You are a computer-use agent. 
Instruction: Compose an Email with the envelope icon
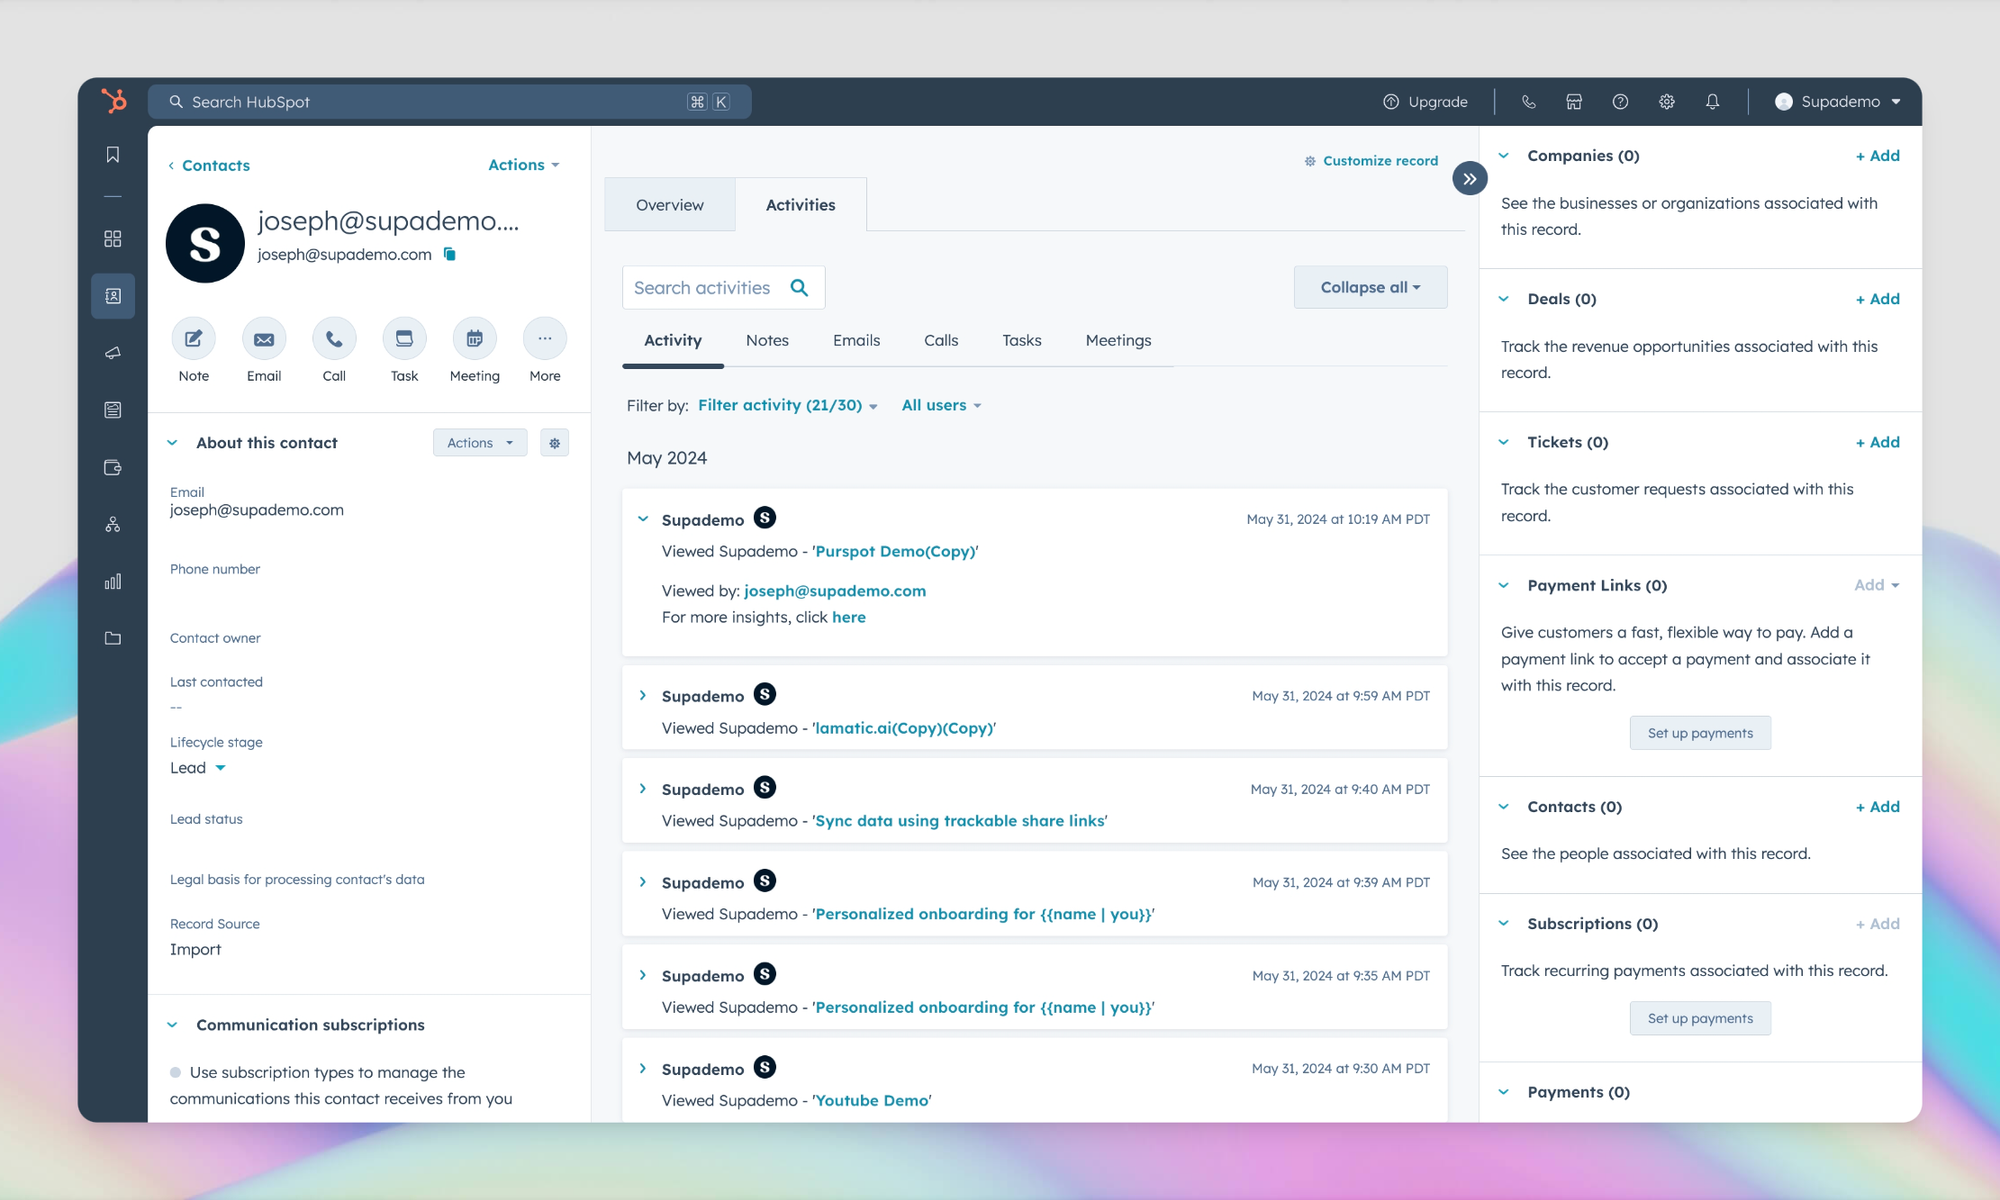(x=264, y=339)
